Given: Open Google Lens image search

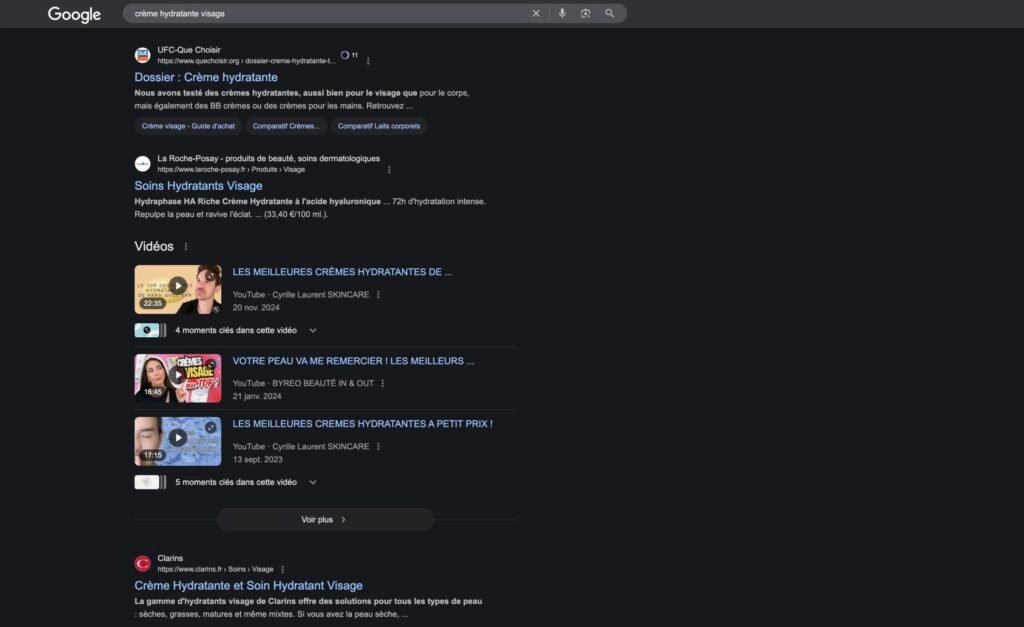Looking at the screenshot, I should pyautogui.click(x=585, y=14).
